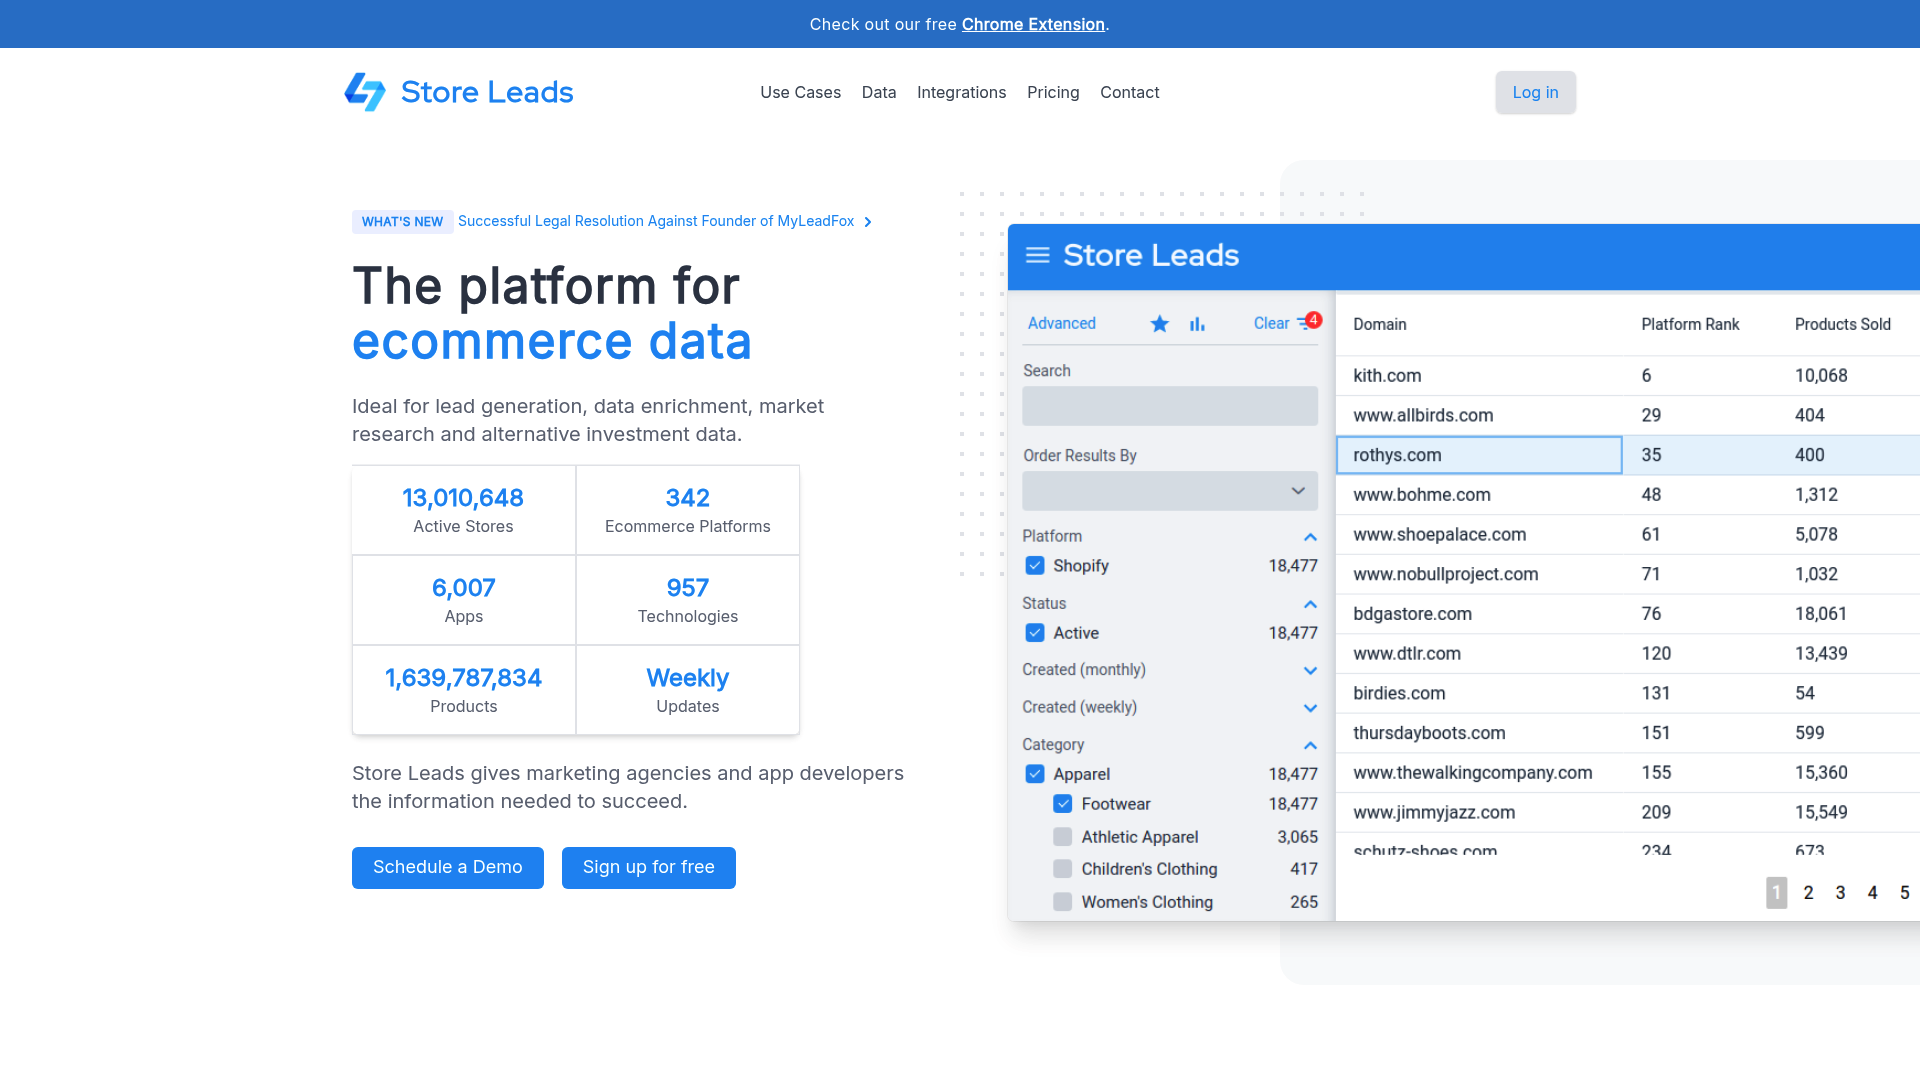Click the star favorites icon
Viewport: 1920px width, 1080px height.
tap(1159, 323)
